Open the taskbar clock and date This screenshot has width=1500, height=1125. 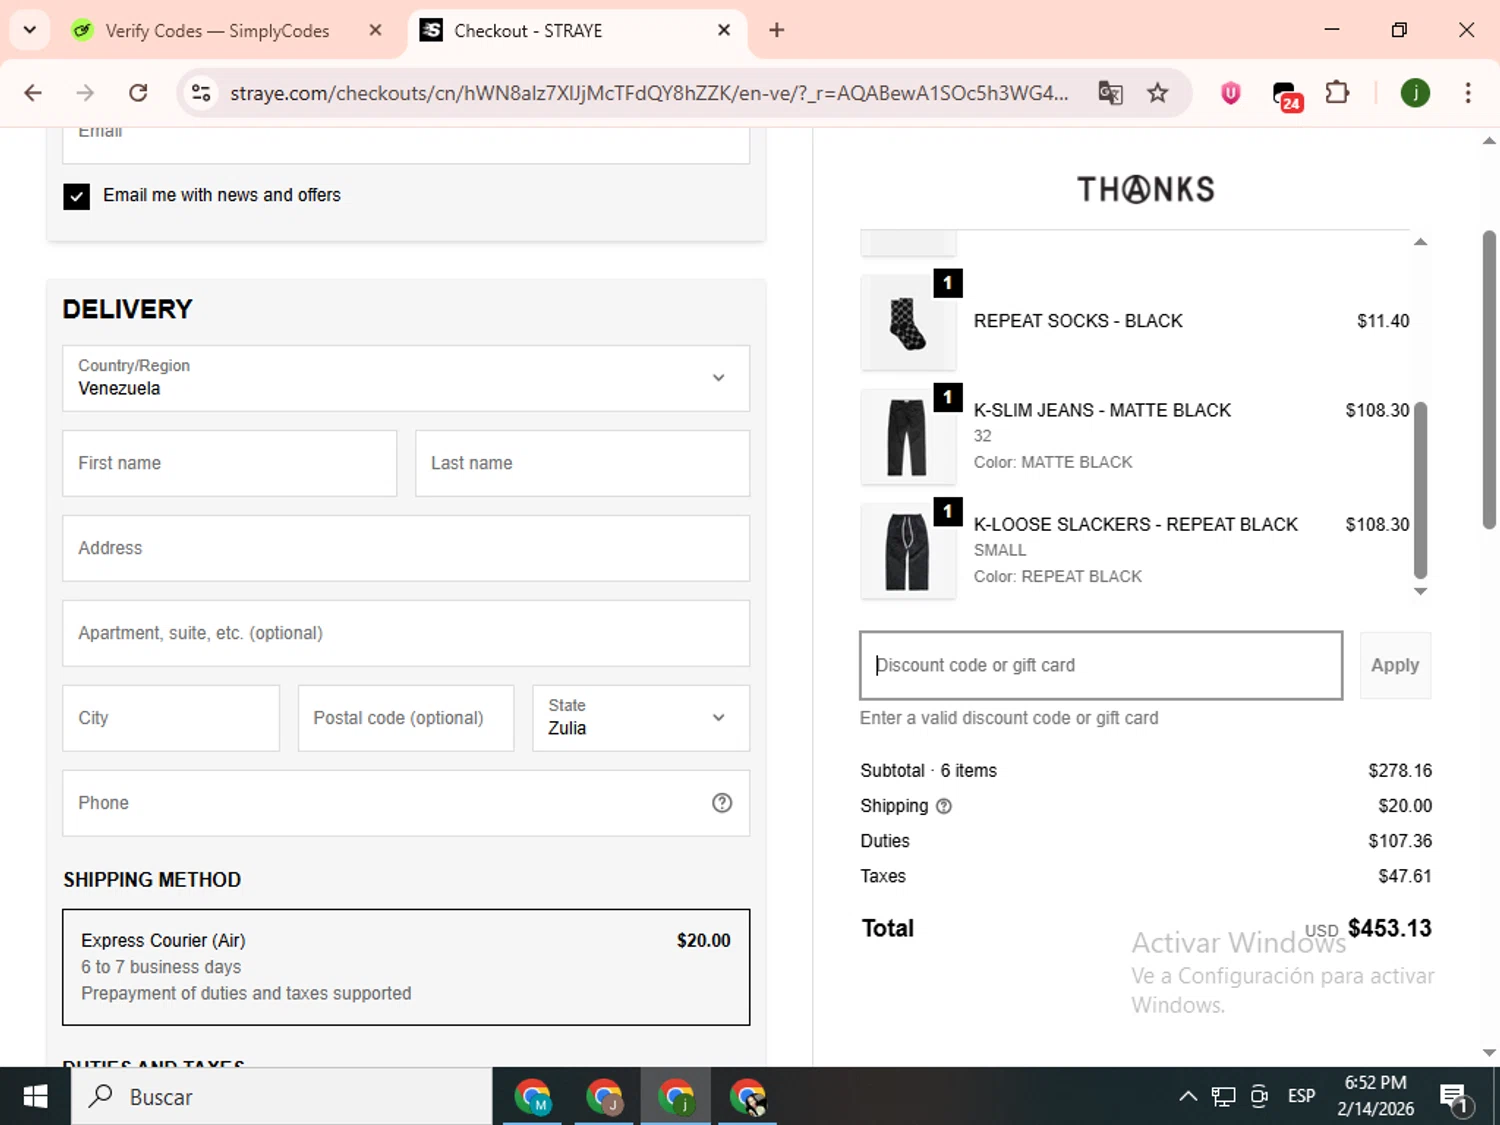(x=1375, y=1096)
